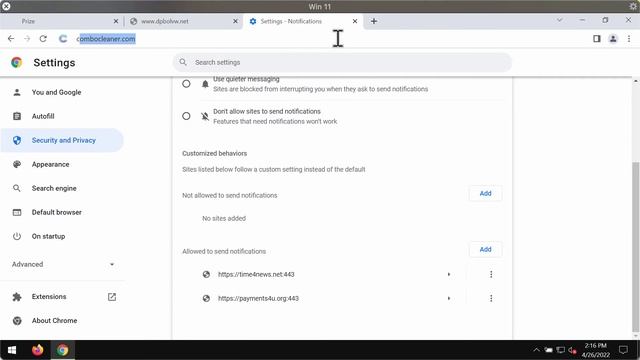The width and height of the screenshot is (640, 360).
Task: Click https://time4news.net:443 entry text
Action: 256,274
